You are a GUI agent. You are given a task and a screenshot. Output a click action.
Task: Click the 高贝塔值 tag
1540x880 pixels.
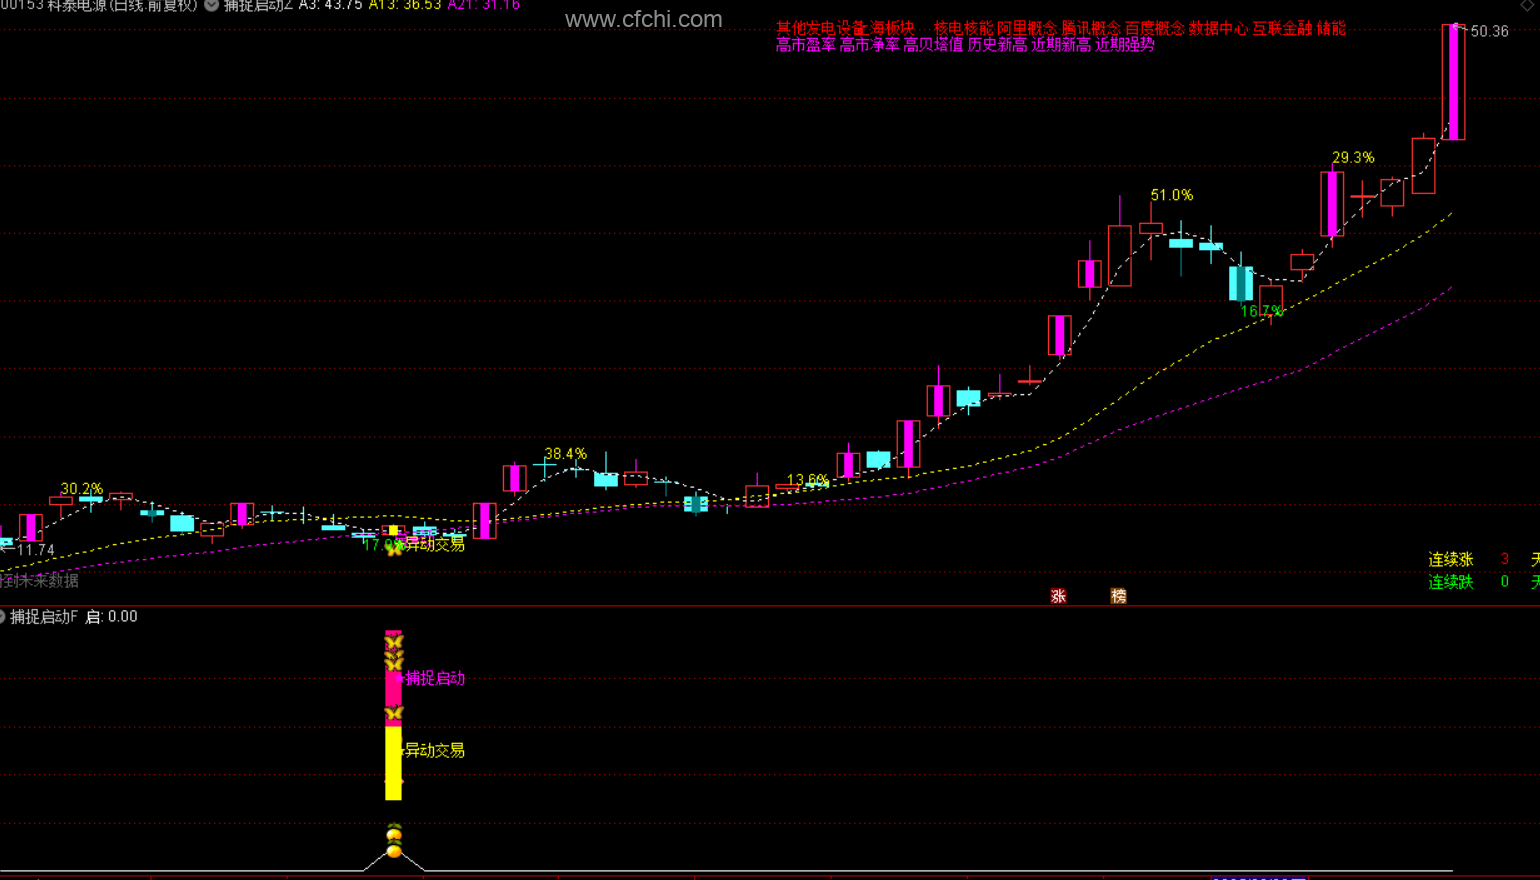[x=933, y=45]
